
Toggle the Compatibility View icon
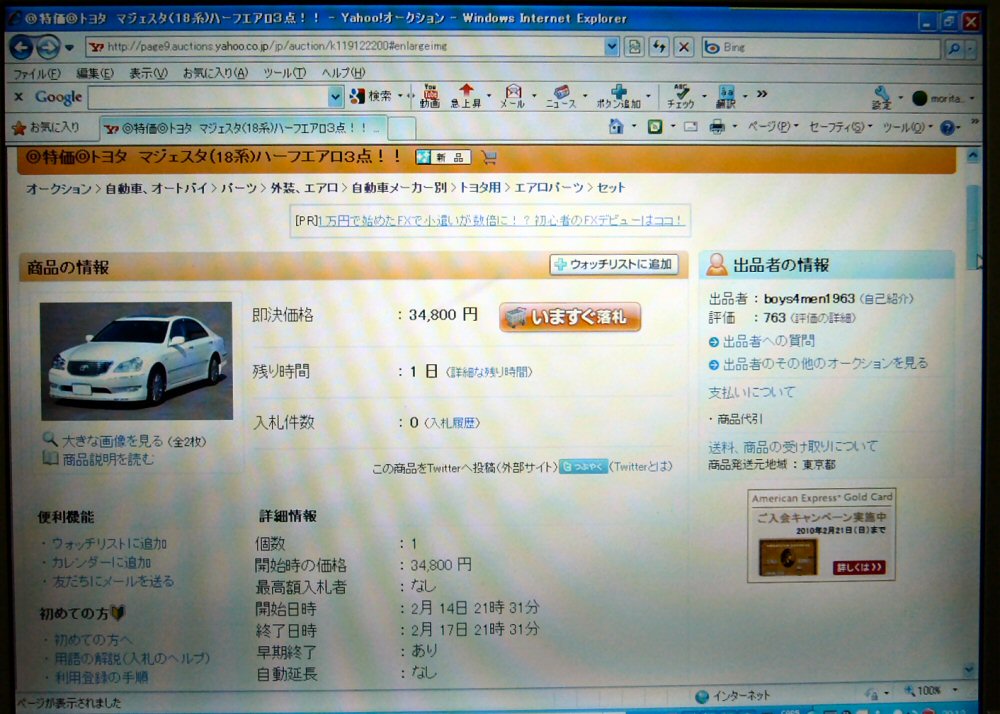(x=634, y=47)
